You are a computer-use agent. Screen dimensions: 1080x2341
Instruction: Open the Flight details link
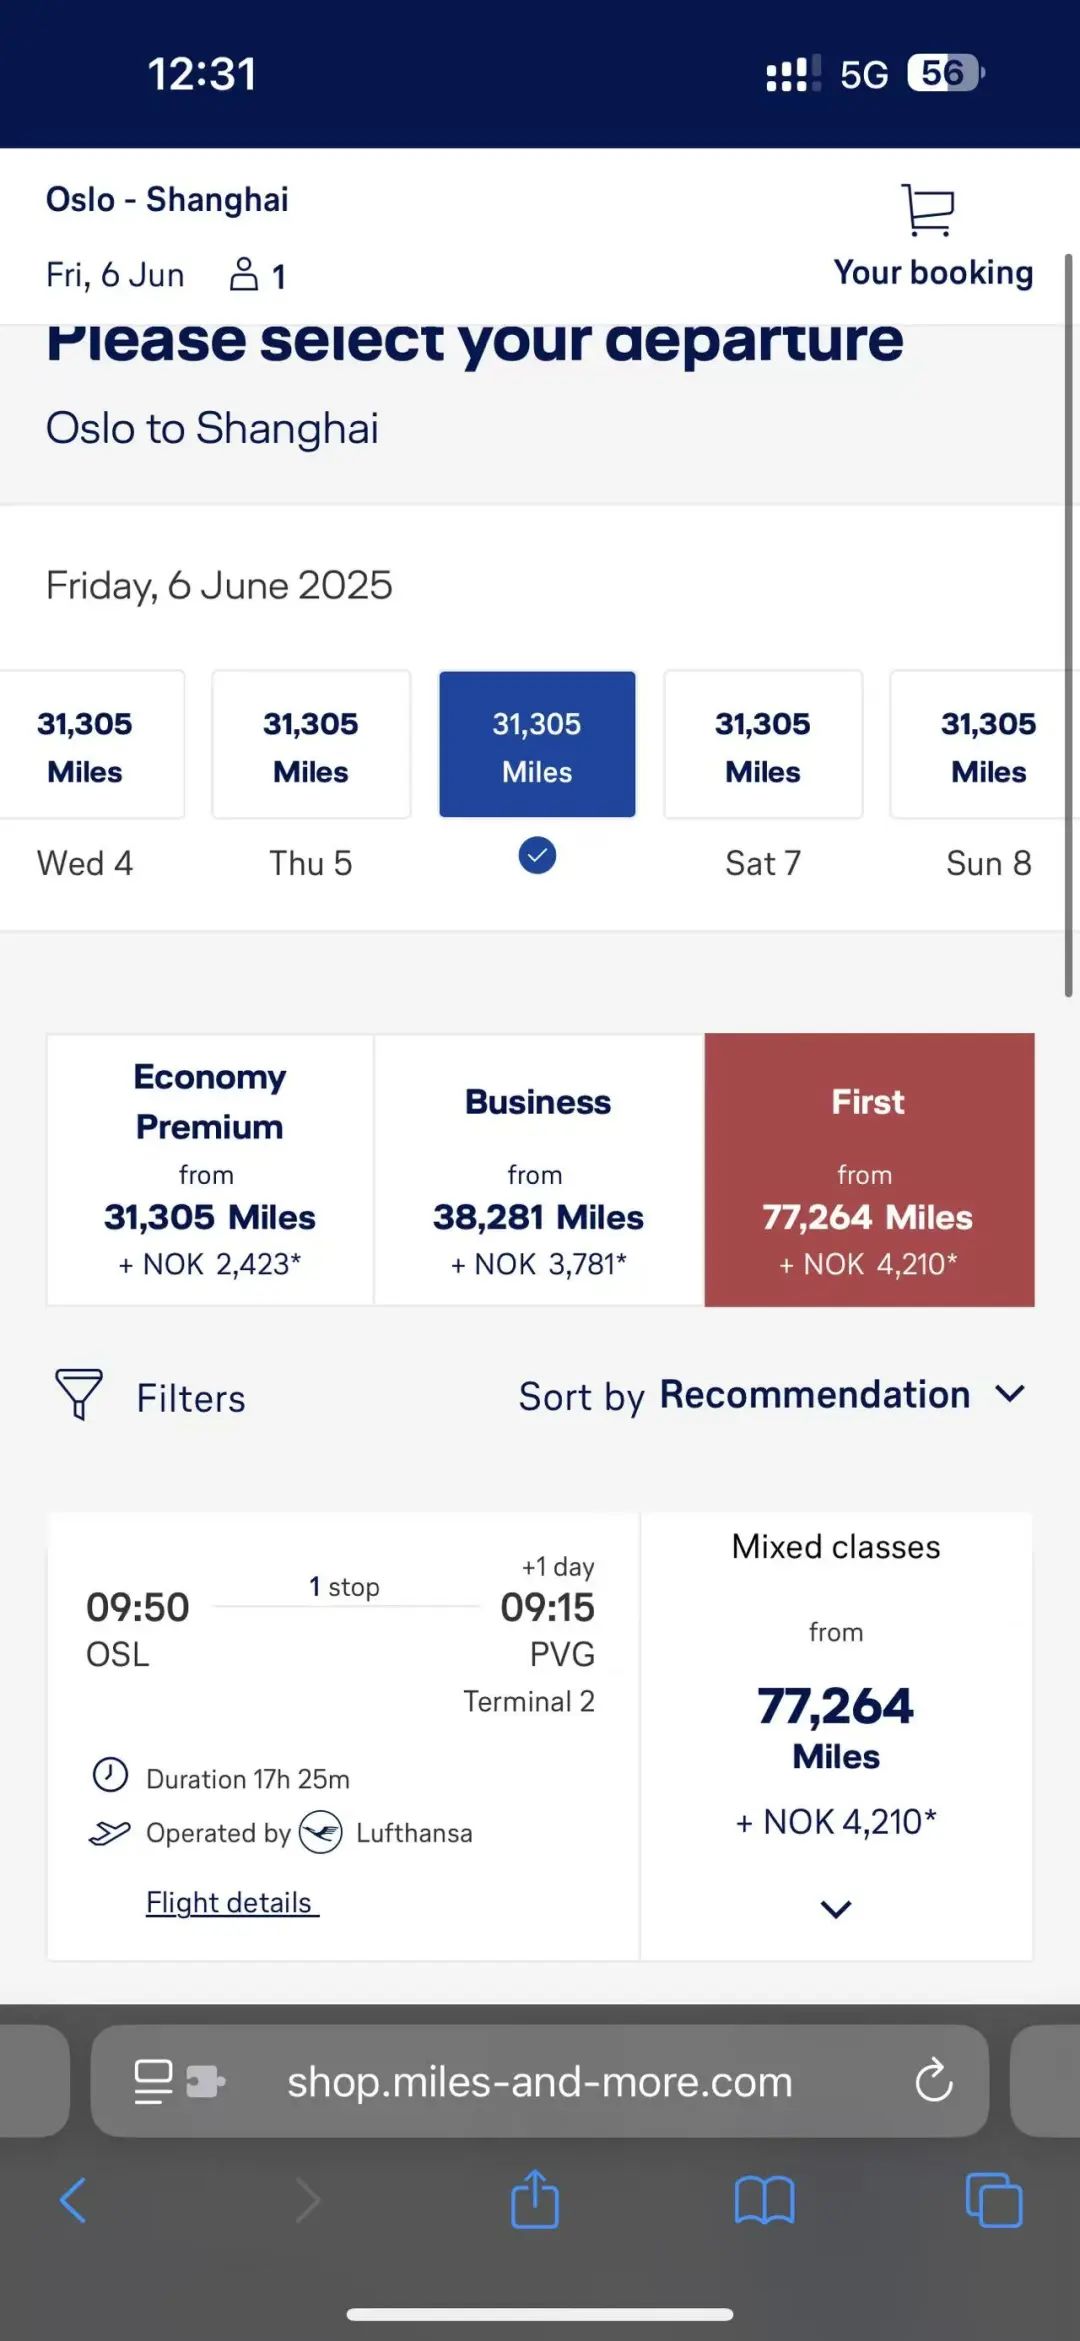(x=232, y=1902)
